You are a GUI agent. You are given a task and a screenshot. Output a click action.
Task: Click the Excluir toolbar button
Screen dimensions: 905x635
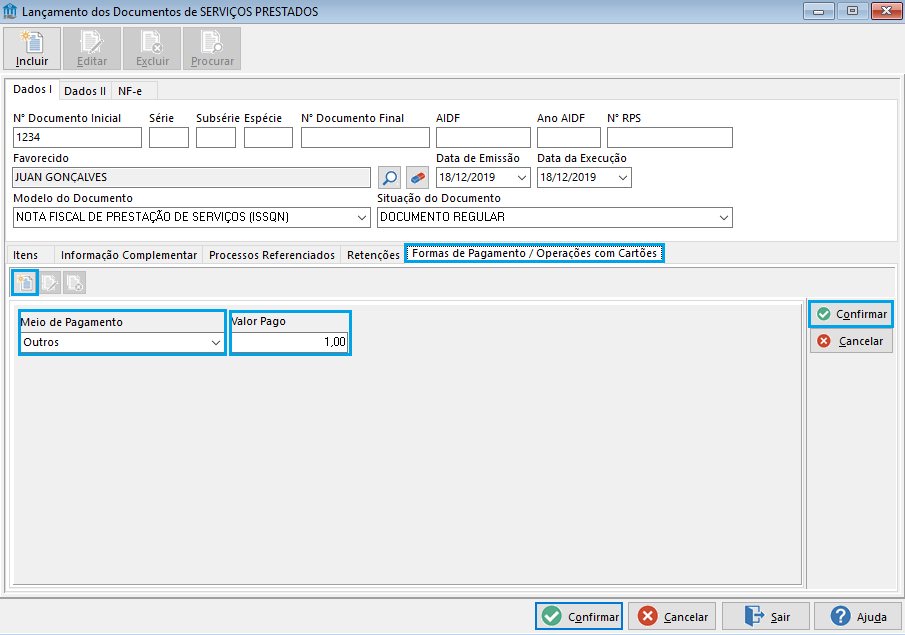152,48
